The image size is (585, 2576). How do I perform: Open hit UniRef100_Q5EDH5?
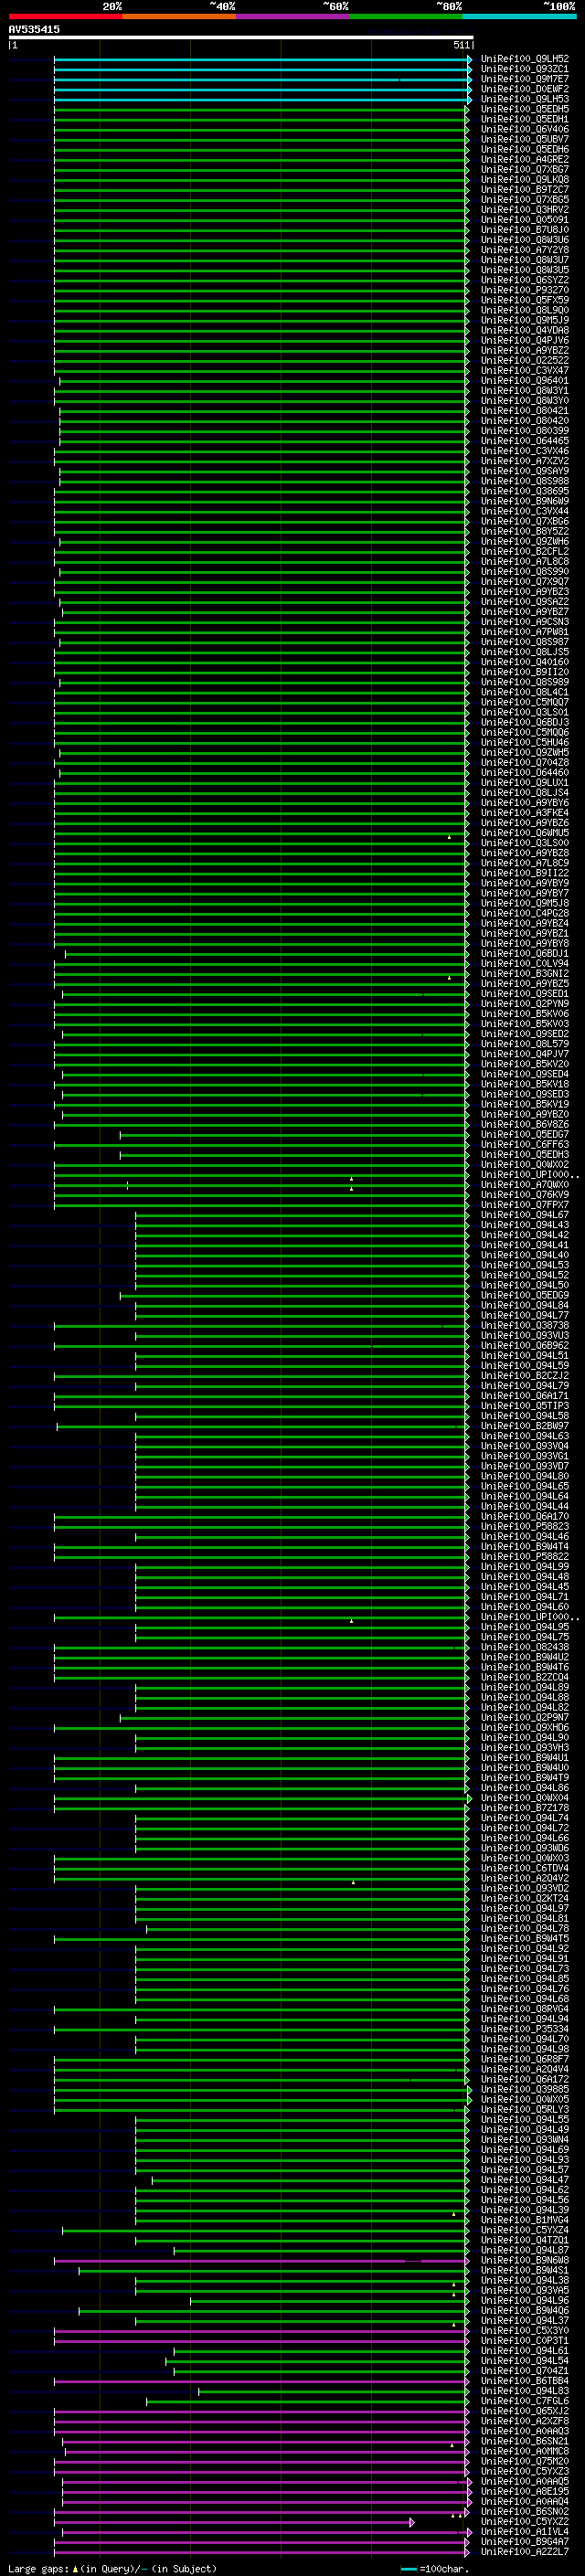(524, 109)
